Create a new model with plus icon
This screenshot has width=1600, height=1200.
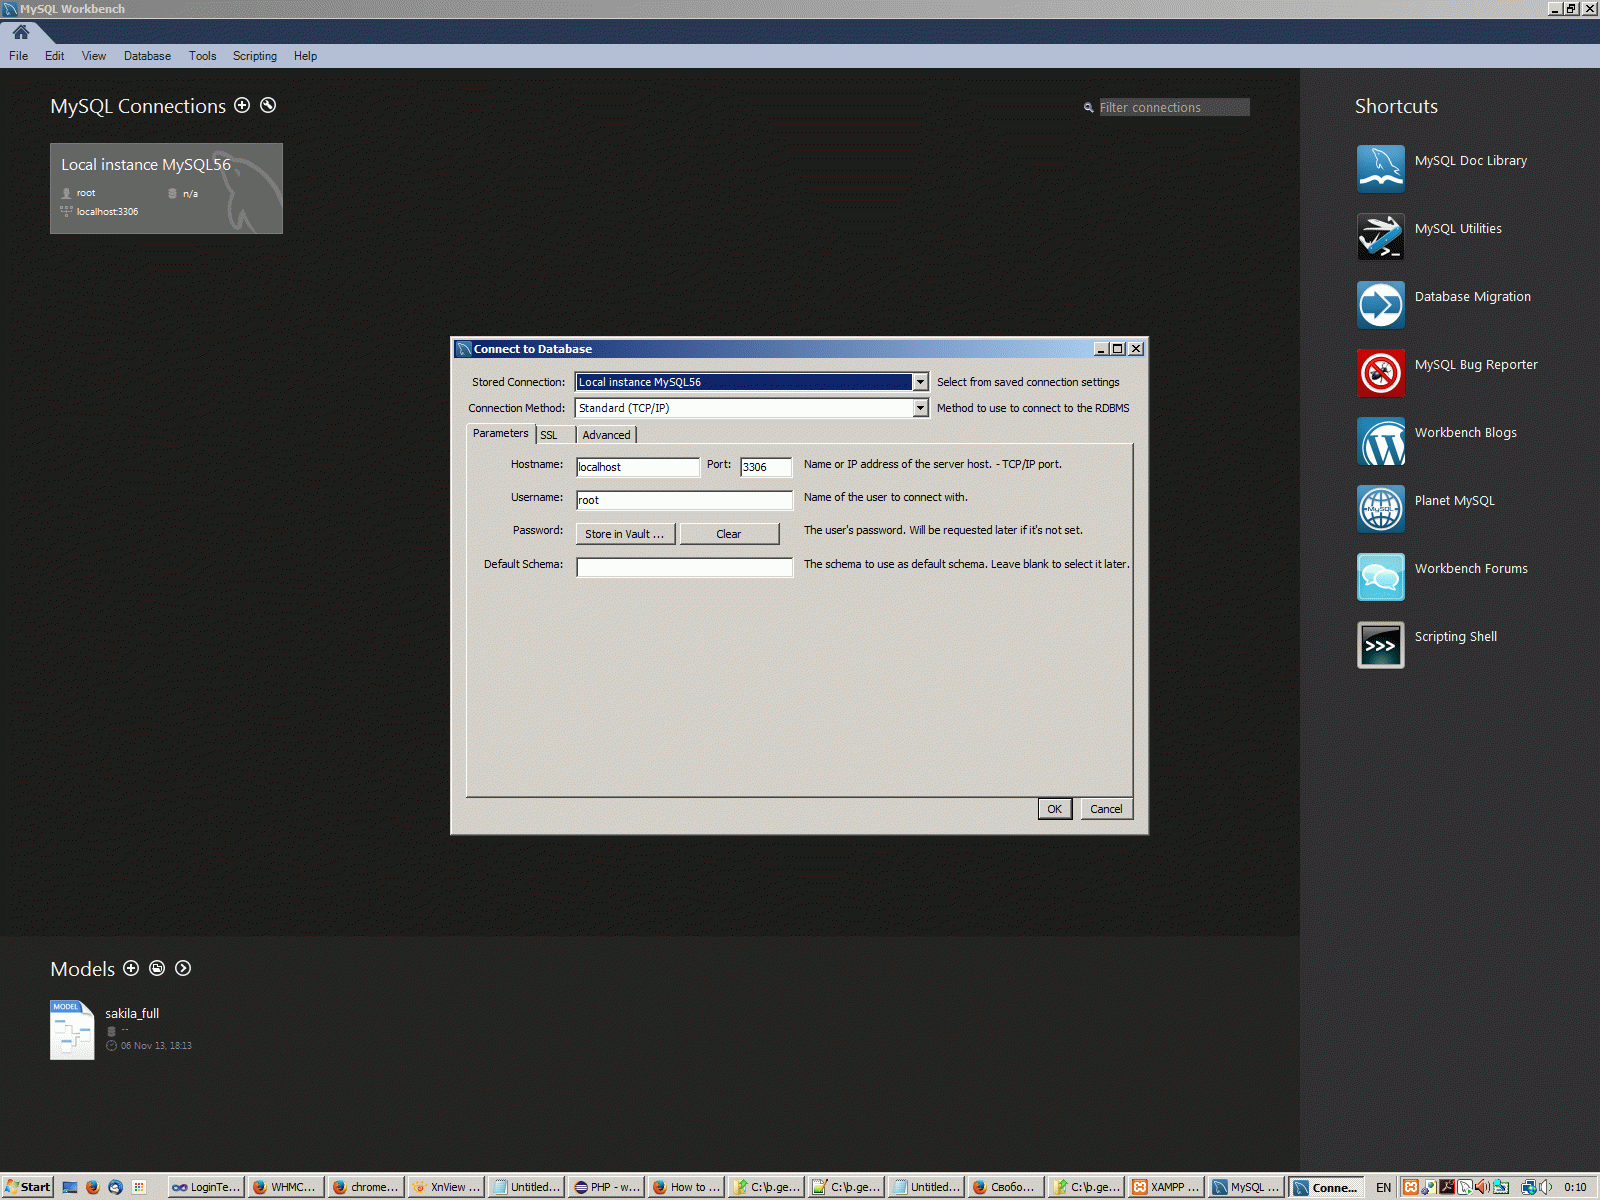(x=131, y=968)
